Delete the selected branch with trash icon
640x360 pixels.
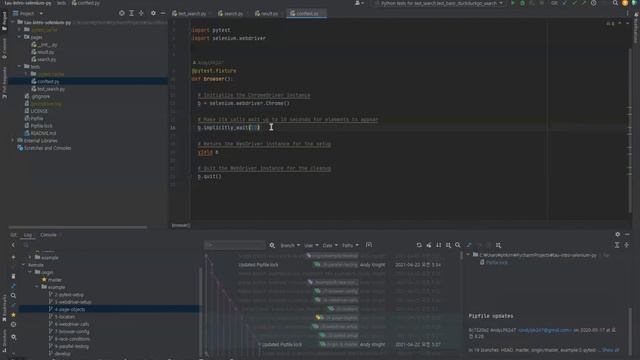point(13,276)
